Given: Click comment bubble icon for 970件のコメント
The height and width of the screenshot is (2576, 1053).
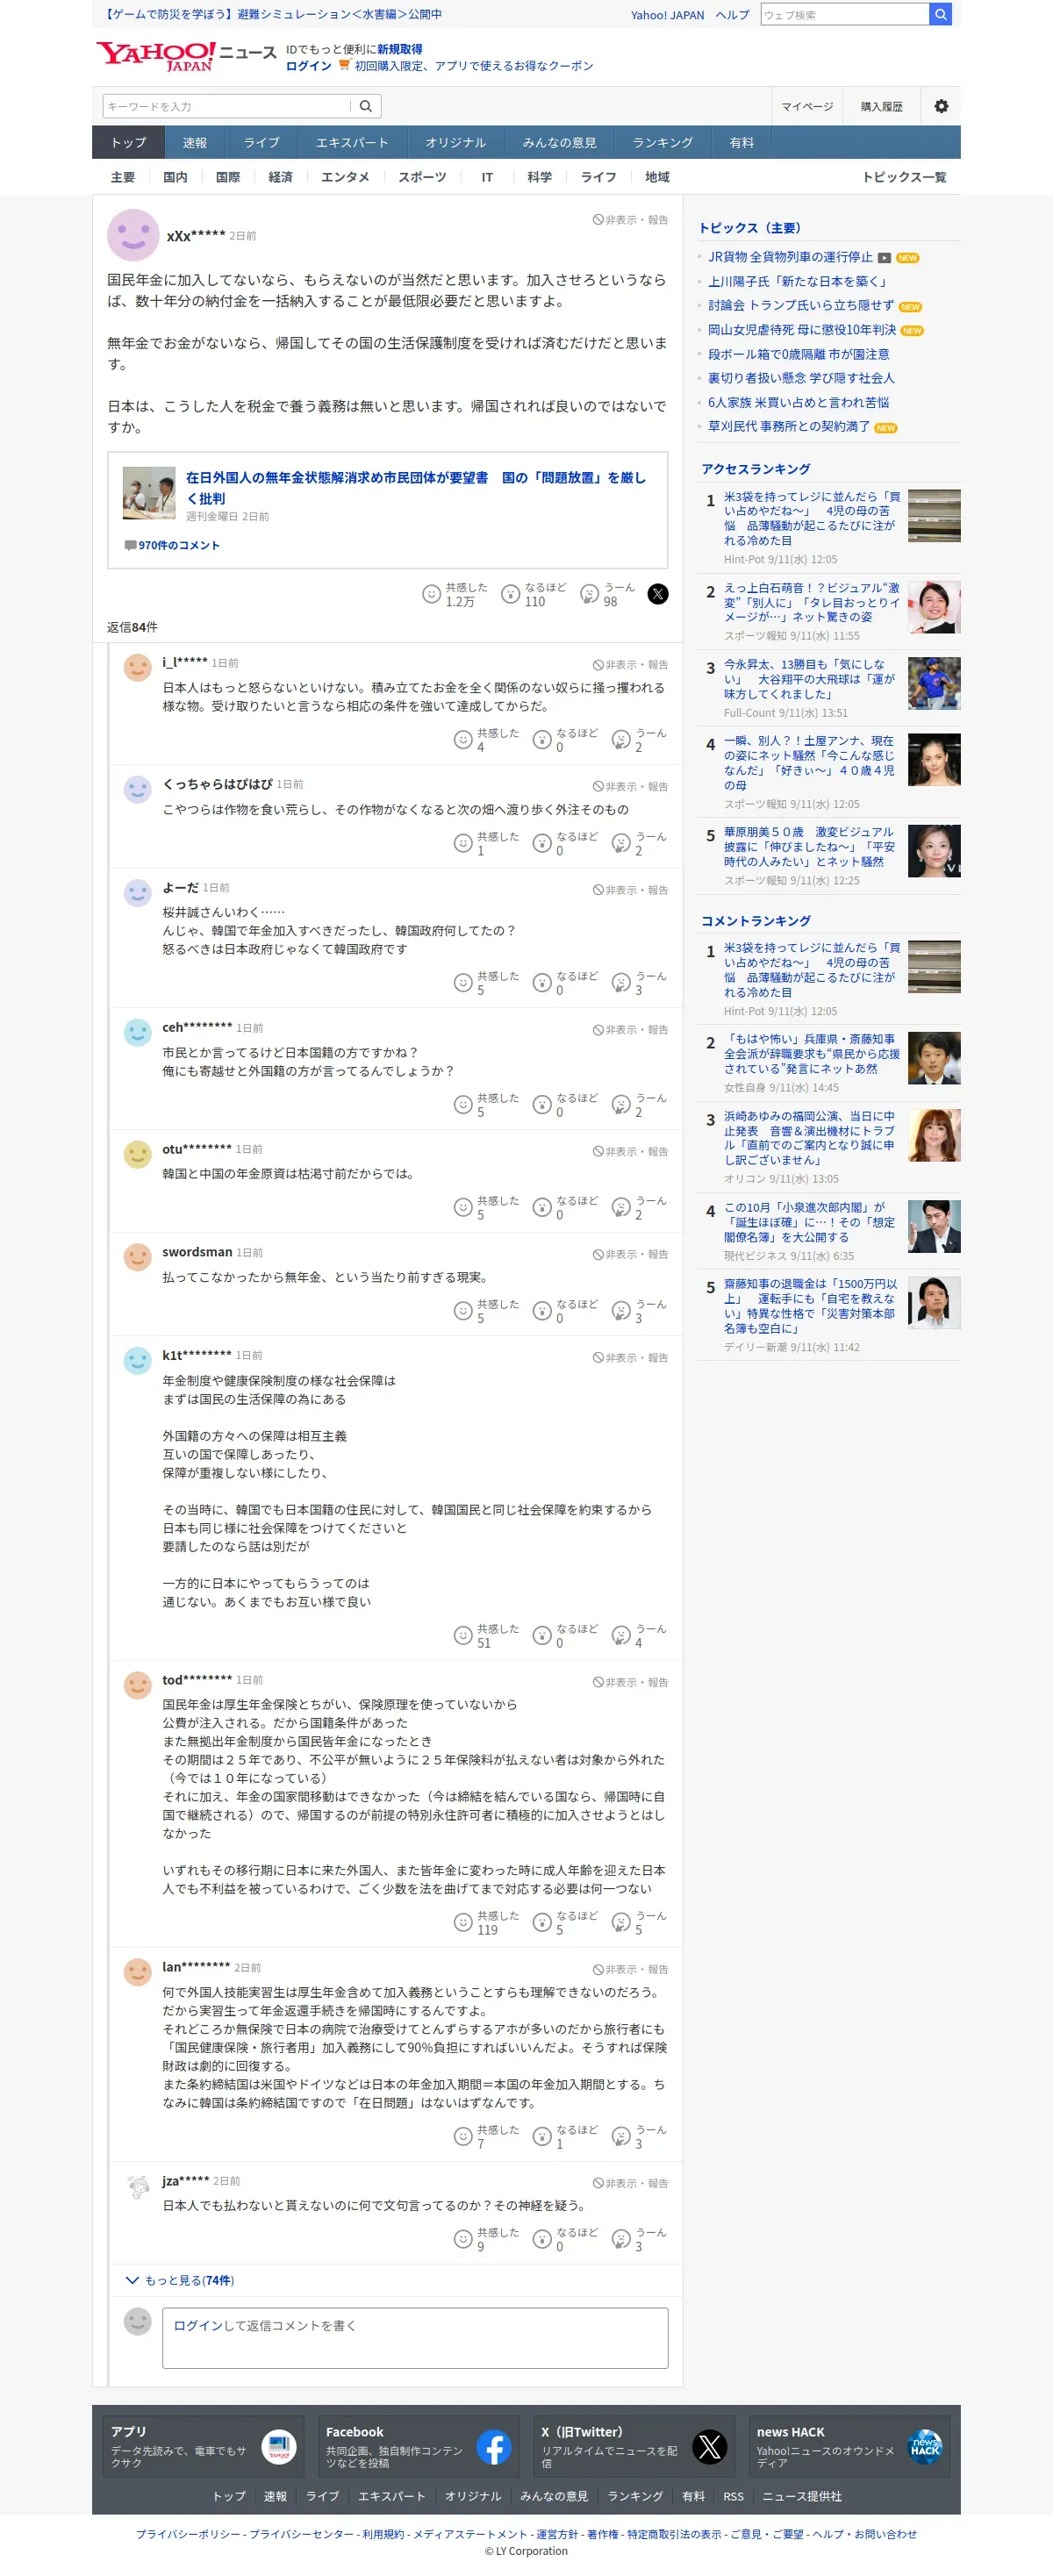Looking at the screenshot, I should click(x=130, y=545).
